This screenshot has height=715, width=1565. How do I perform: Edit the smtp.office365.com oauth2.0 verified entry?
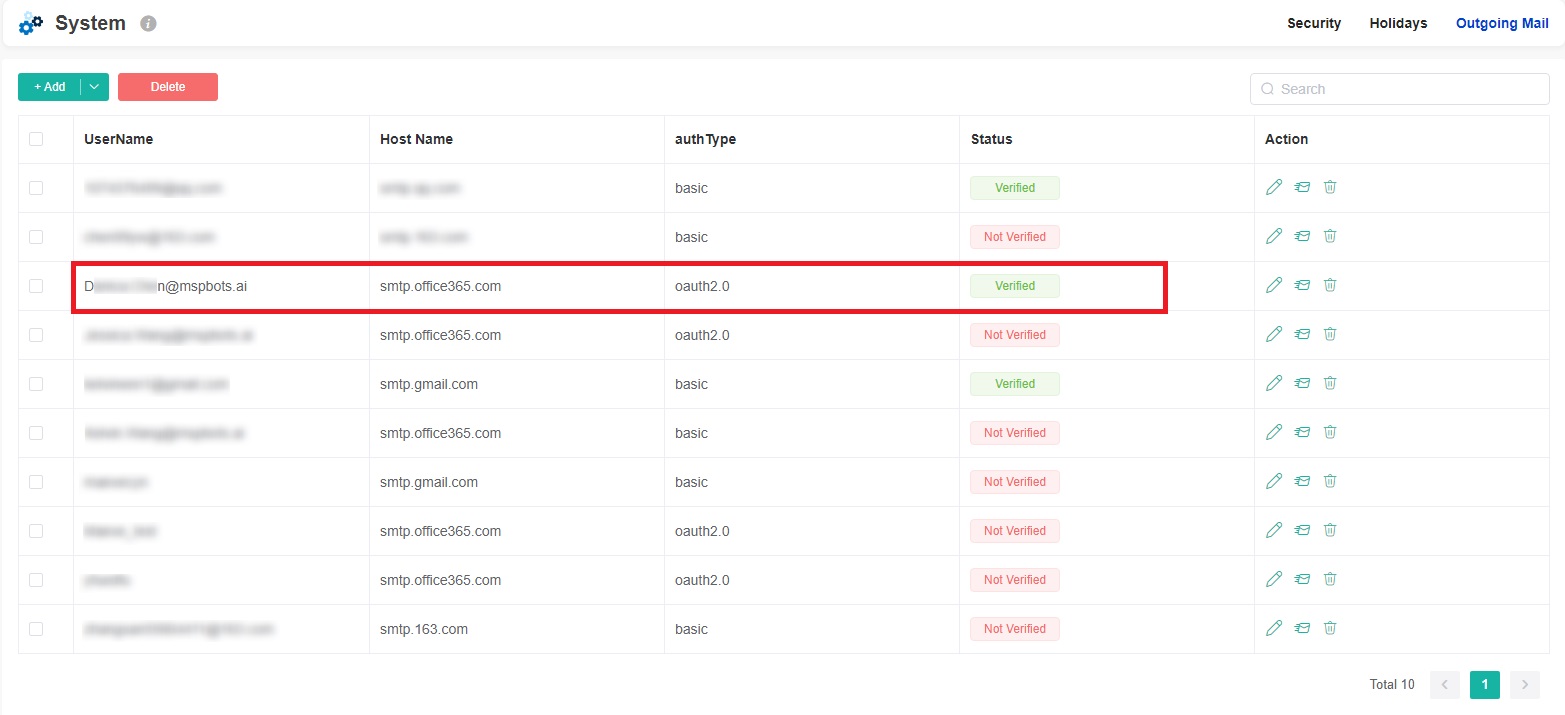coord(1274,285)
